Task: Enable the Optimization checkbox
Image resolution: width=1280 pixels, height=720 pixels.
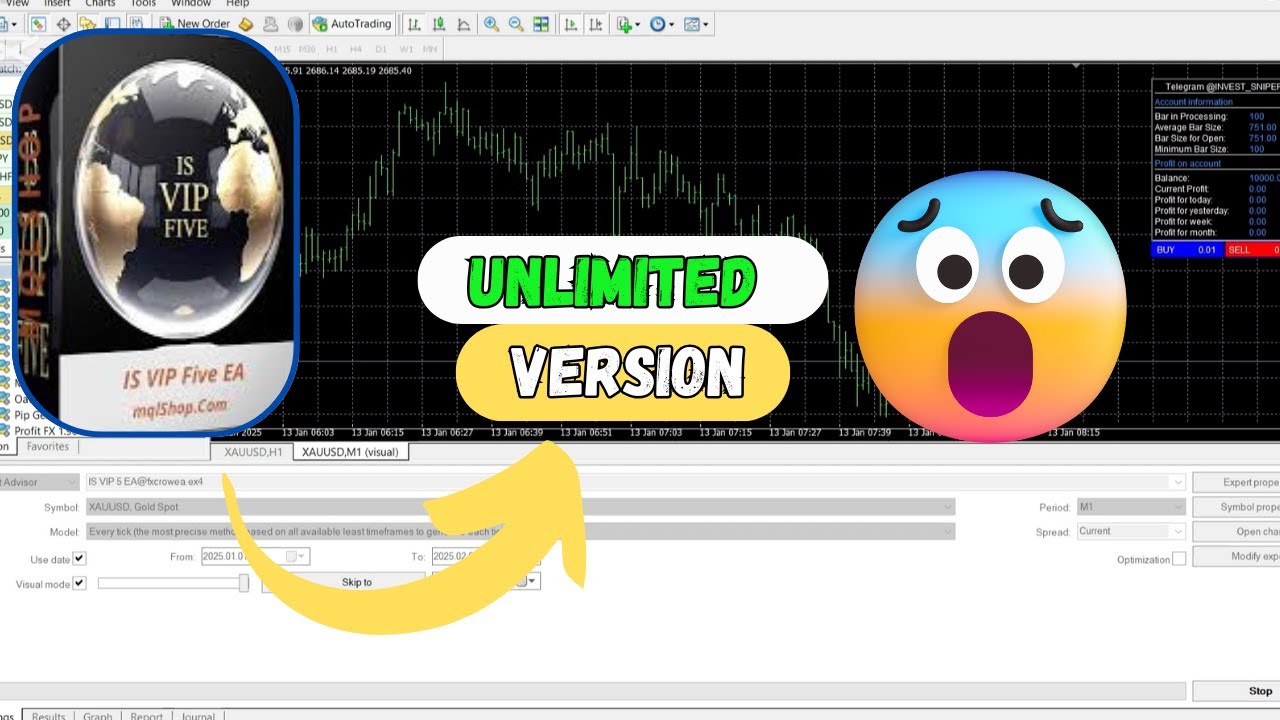Action: click(1180, 559)
